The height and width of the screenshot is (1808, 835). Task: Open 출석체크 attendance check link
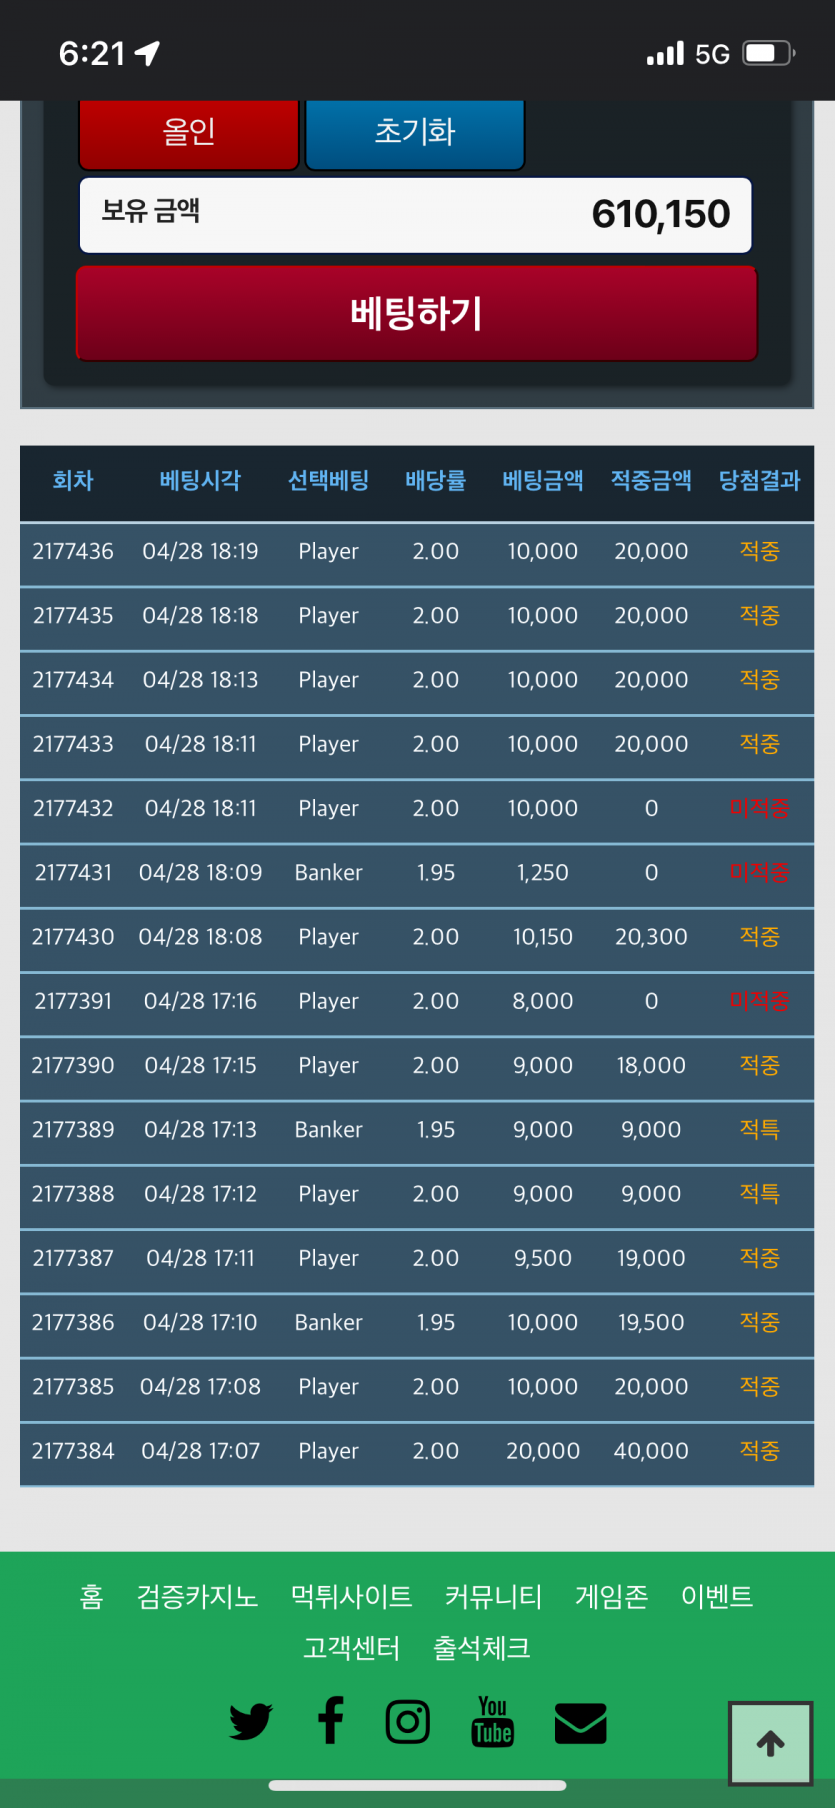coord(481,1647)
